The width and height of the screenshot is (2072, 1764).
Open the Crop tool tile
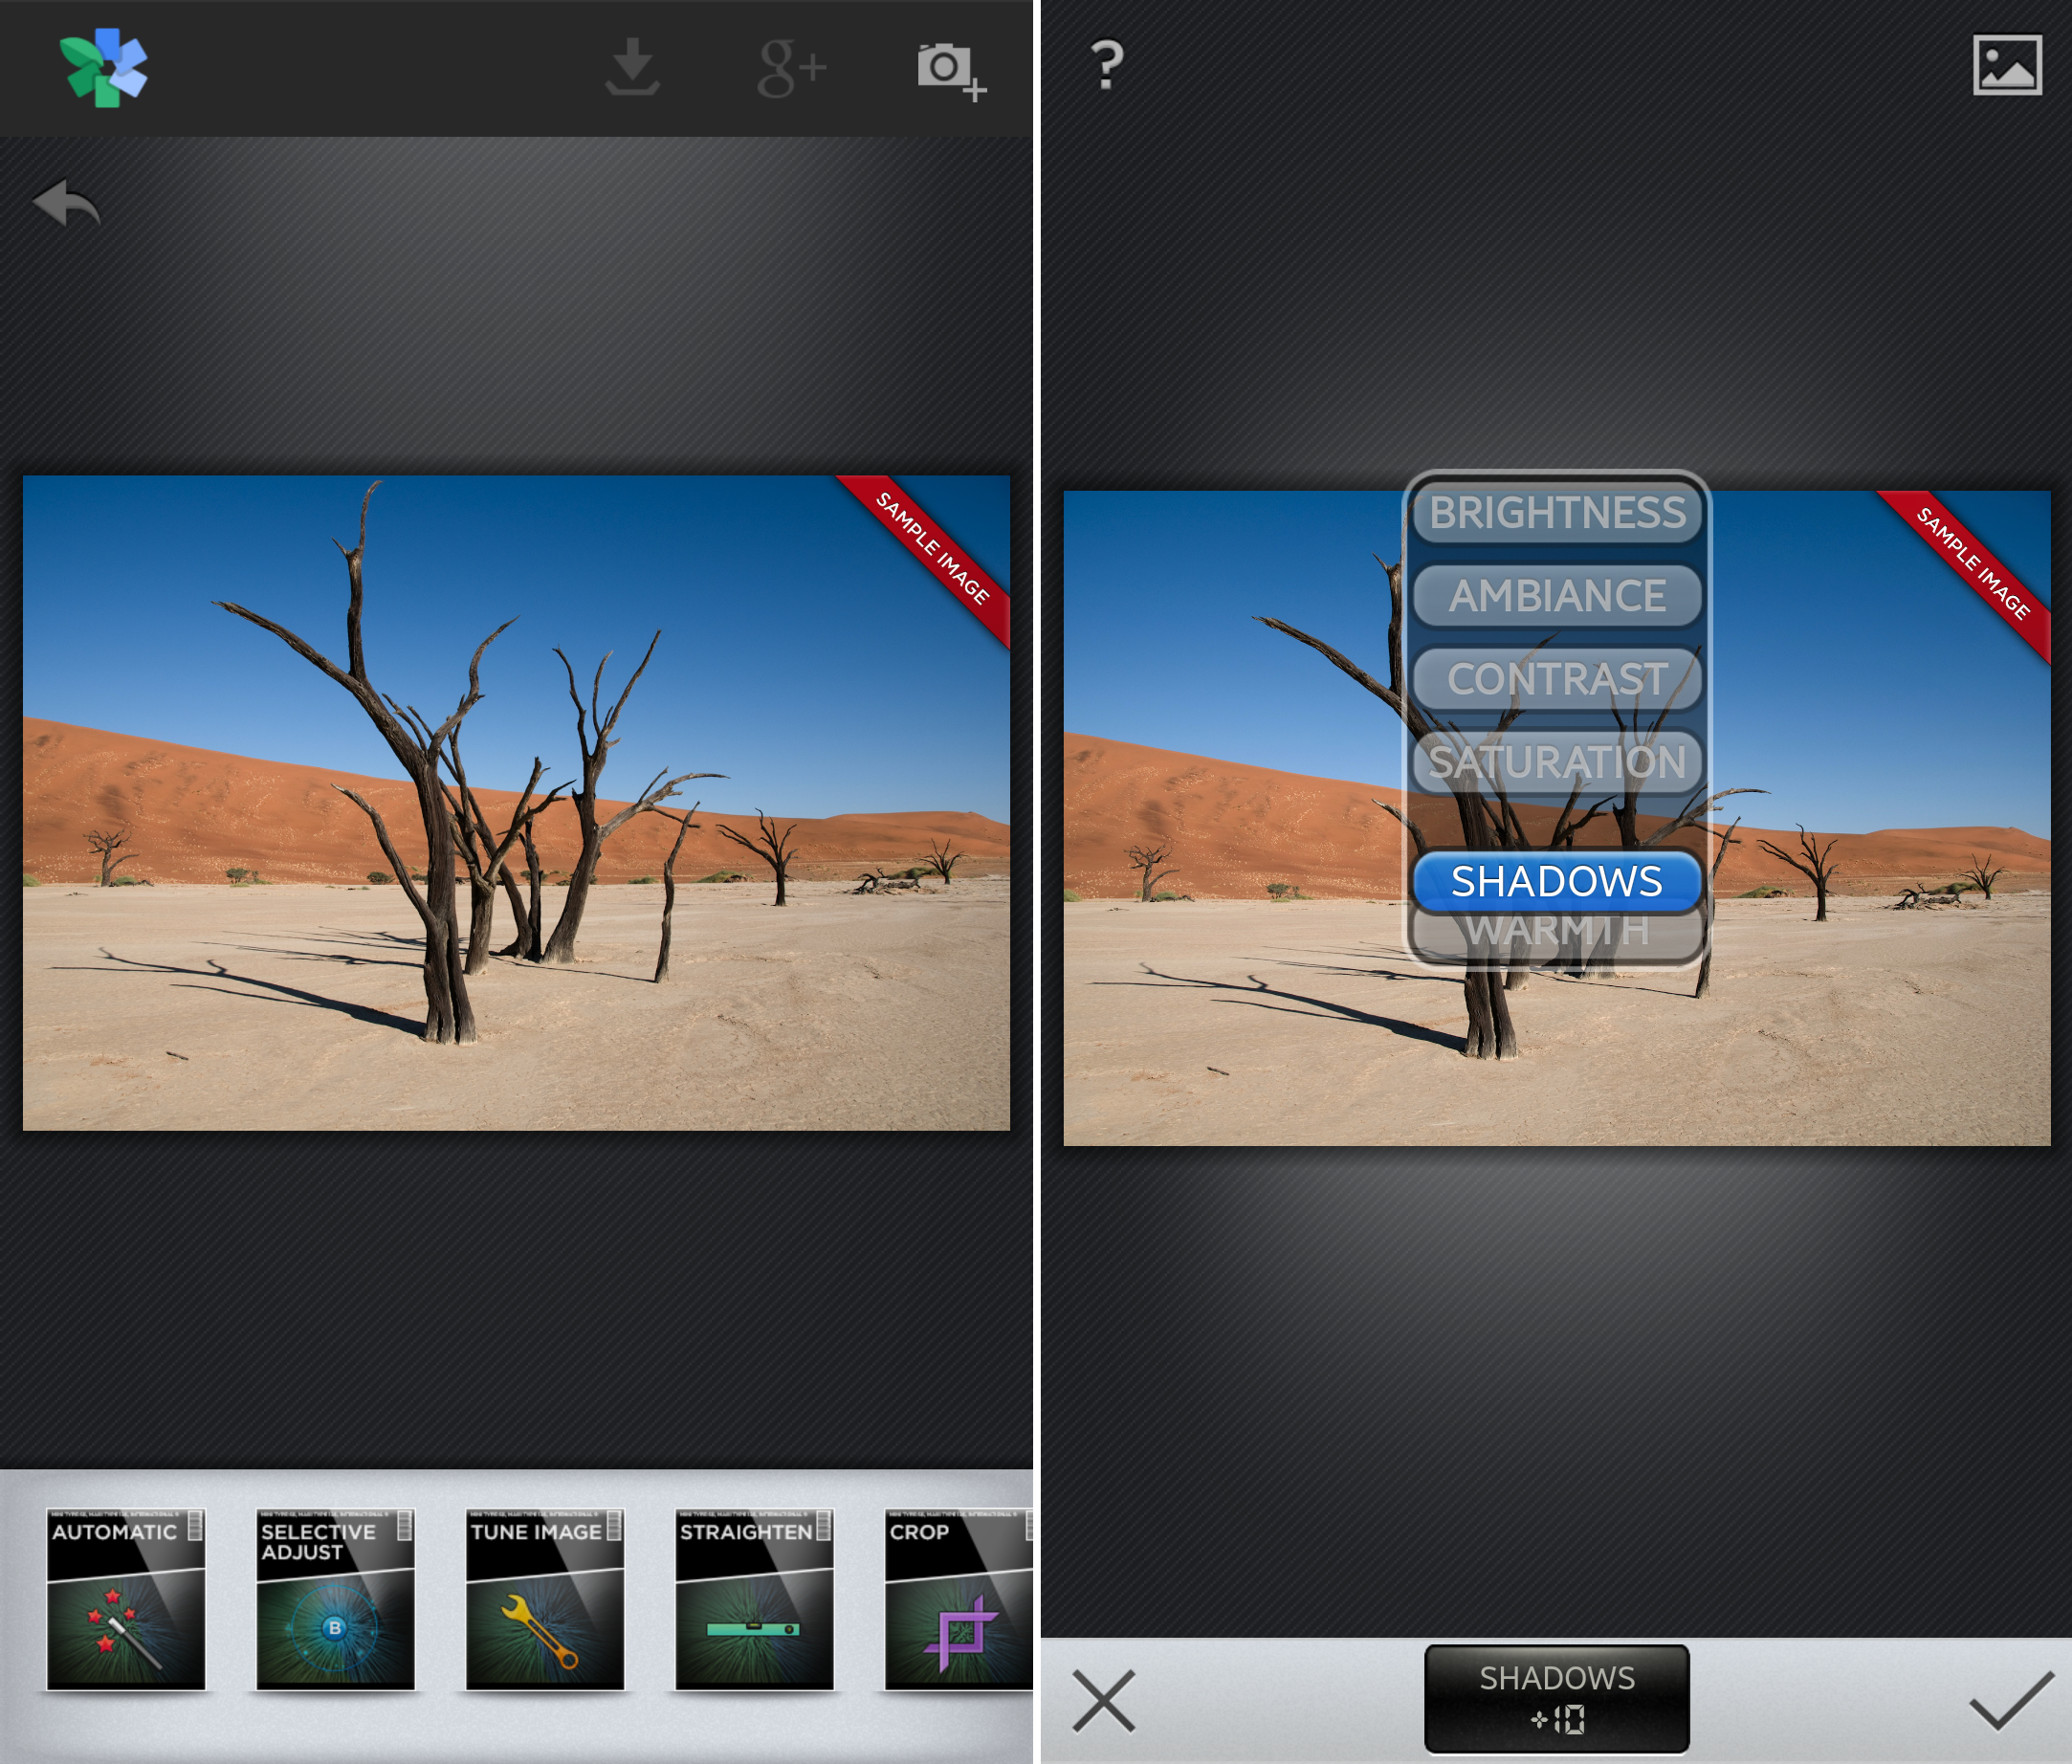[x=957, y=1600]
